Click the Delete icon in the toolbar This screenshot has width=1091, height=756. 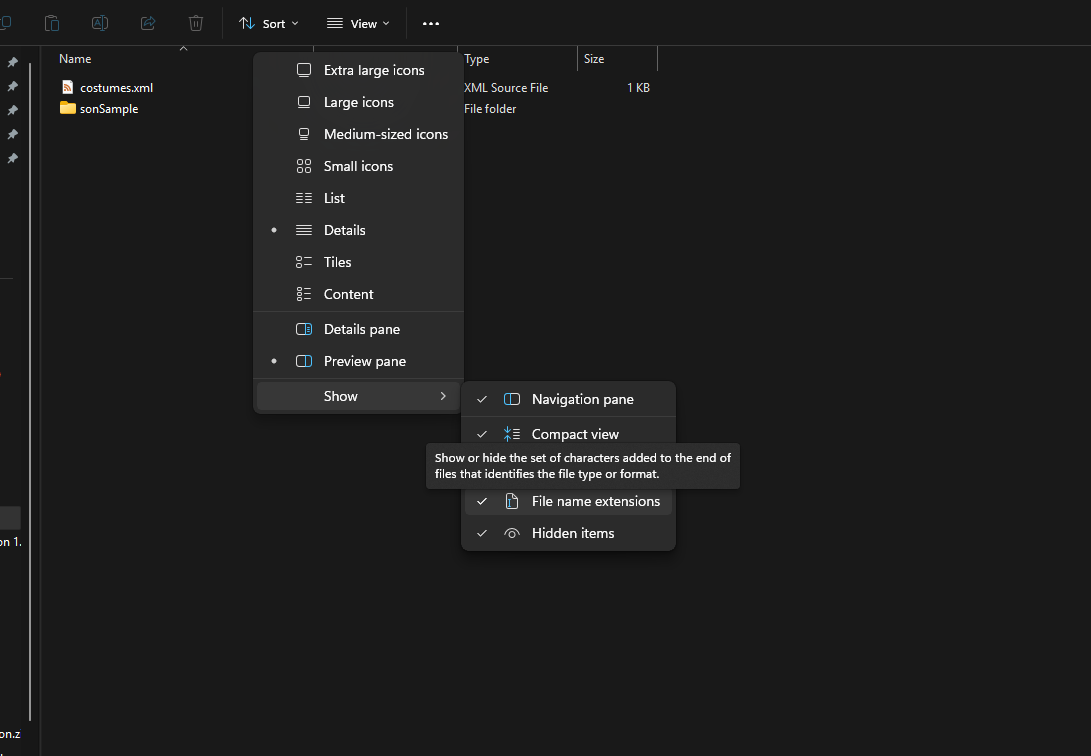tap(196, 23)
